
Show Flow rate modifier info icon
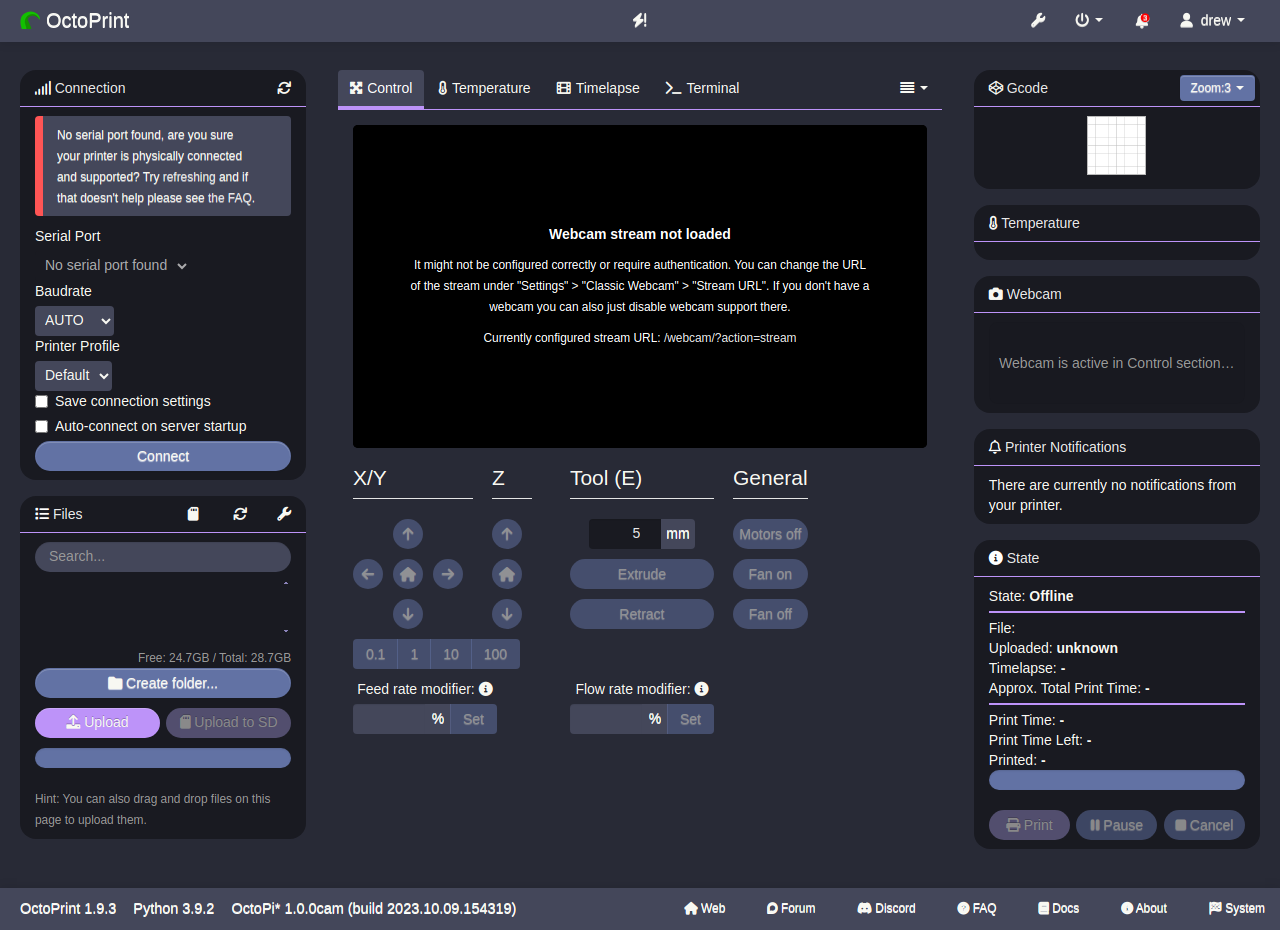click(x=702, y=689)
